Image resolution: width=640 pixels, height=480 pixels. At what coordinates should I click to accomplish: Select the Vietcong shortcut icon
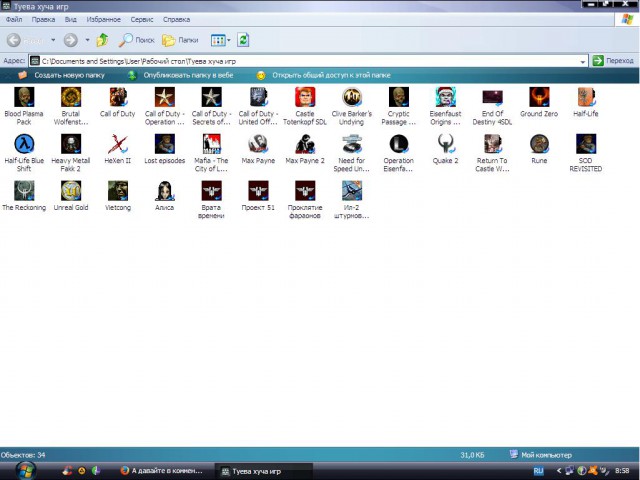tap(118, 191)
